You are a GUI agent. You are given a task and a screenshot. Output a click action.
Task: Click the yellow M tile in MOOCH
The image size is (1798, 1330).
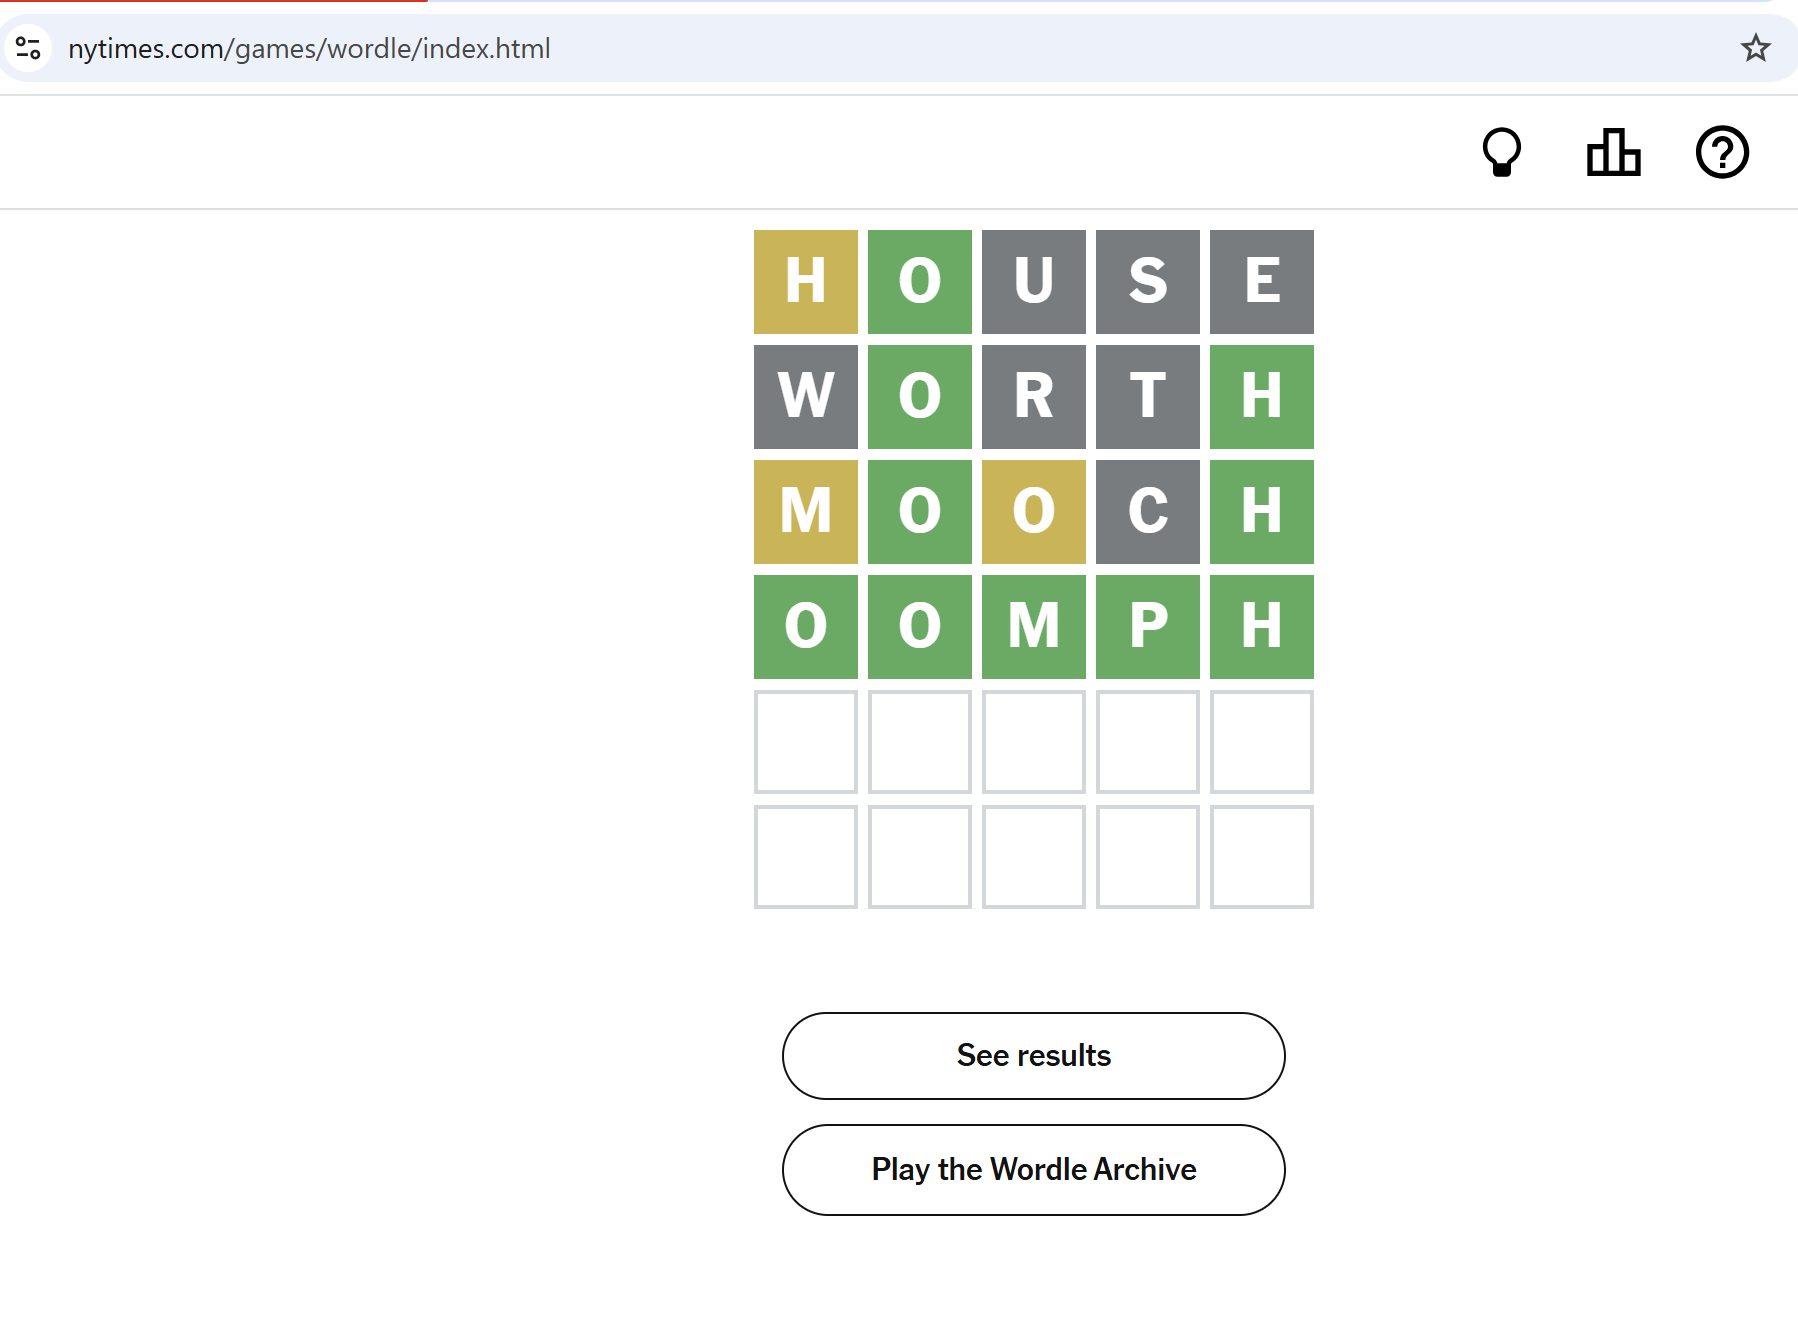pyautogui.click(x=805, y=511)
